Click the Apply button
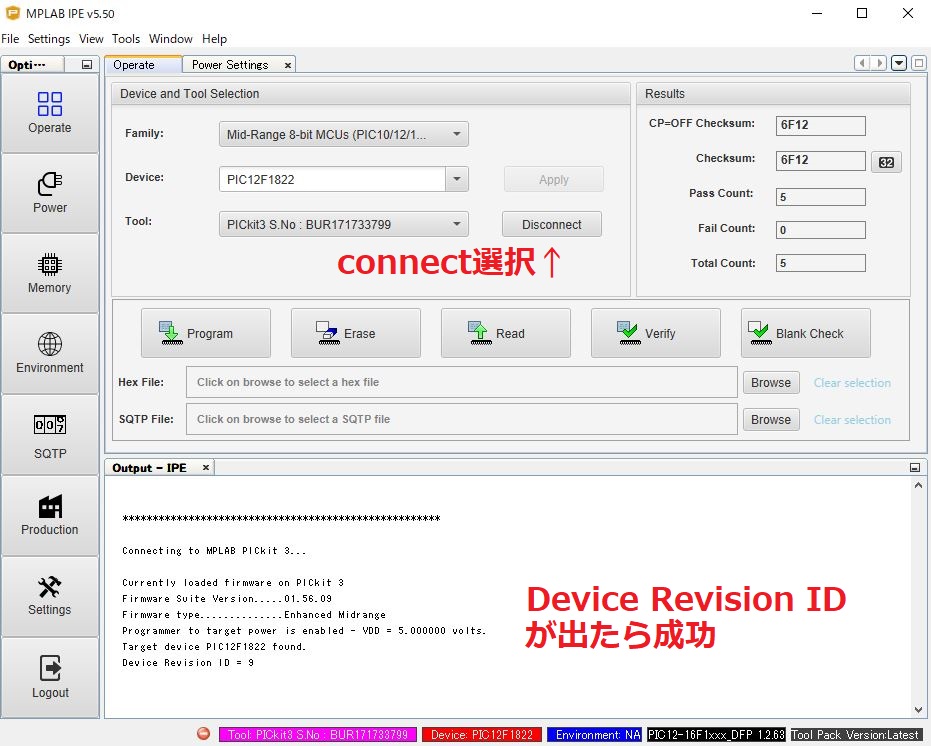The width and height of the screenshot is (931, 746). pyautogui.click(x=553, y=179)
